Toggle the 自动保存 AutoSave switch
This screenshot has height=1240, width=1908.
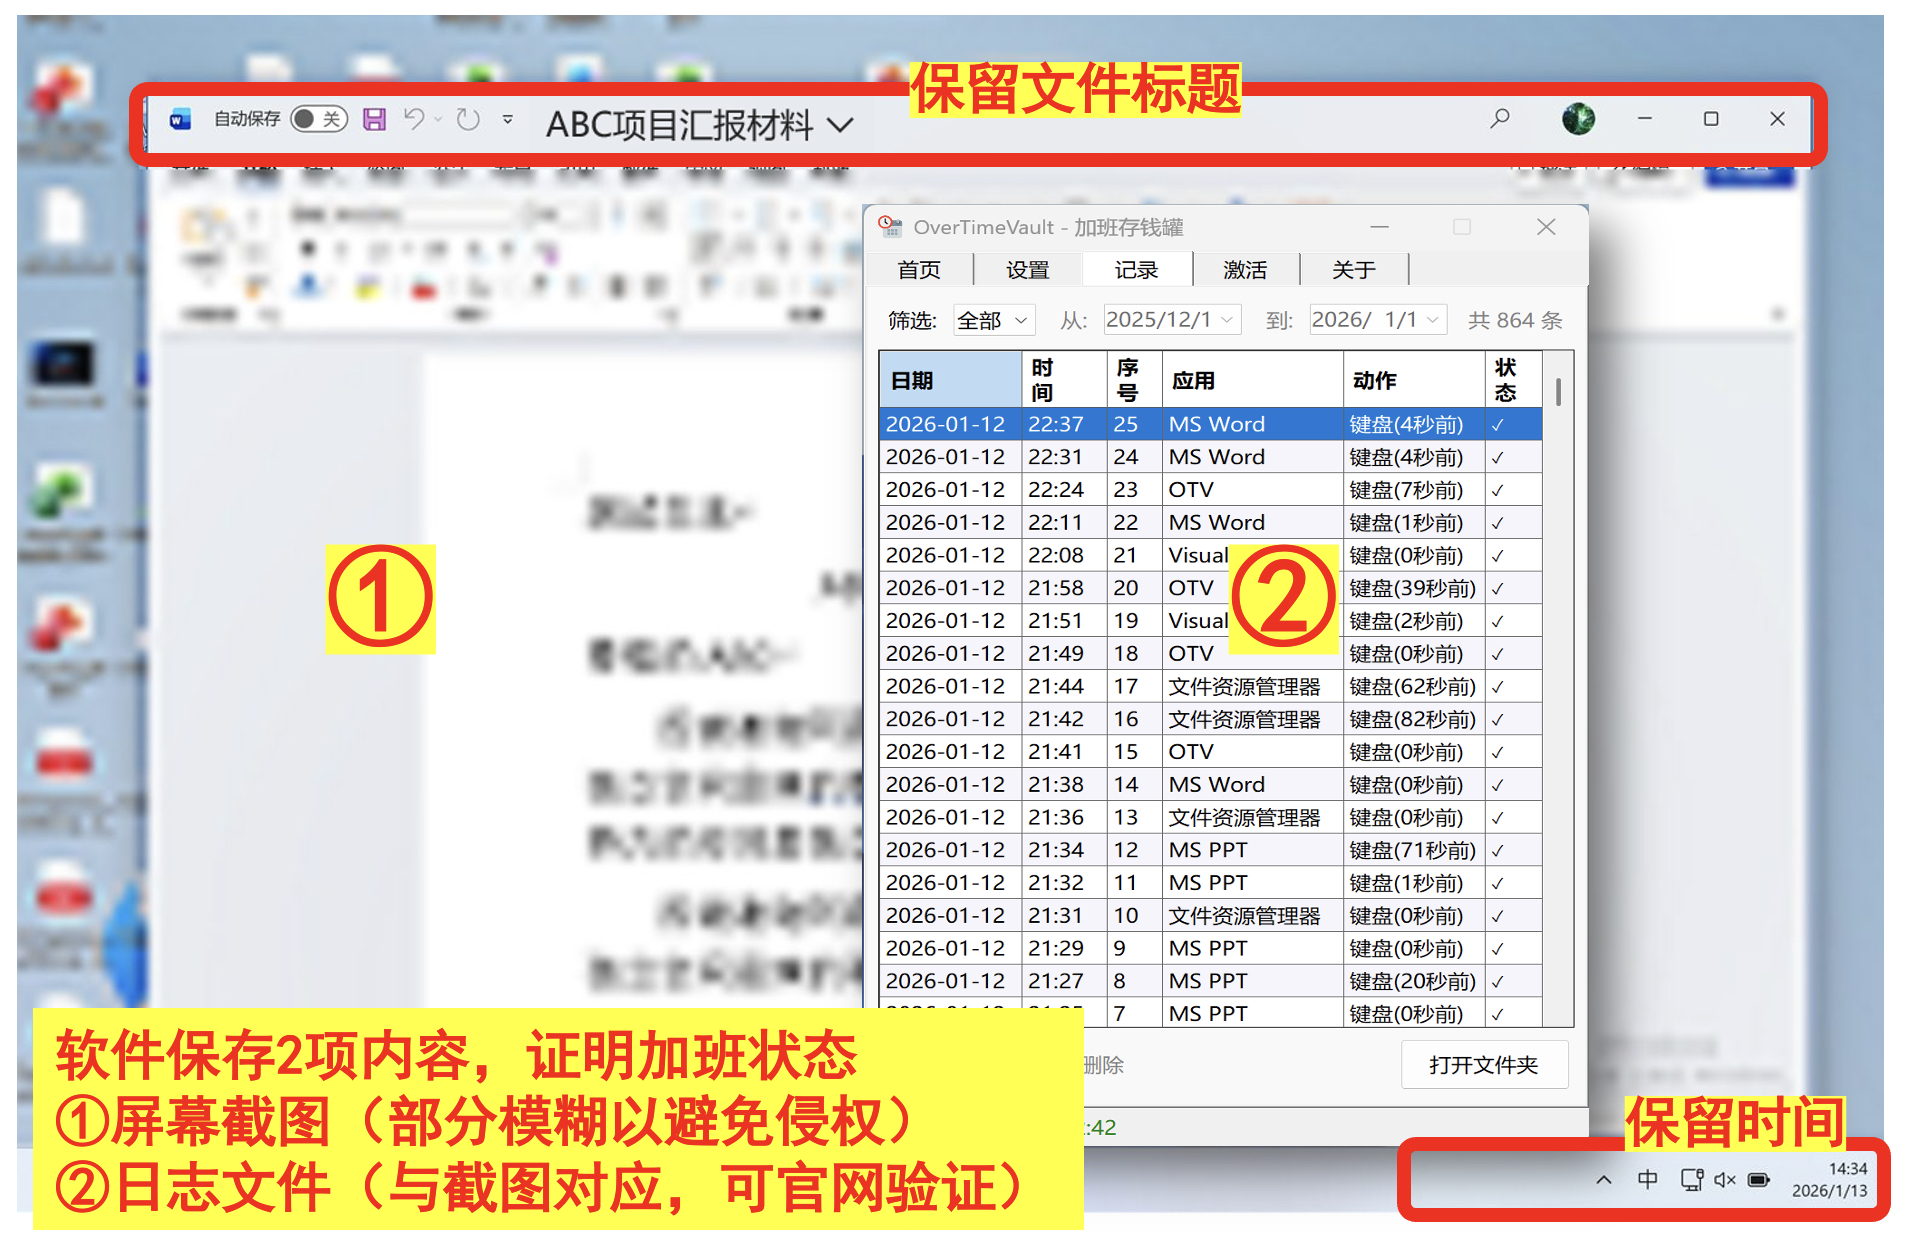[x=316, y=118]
